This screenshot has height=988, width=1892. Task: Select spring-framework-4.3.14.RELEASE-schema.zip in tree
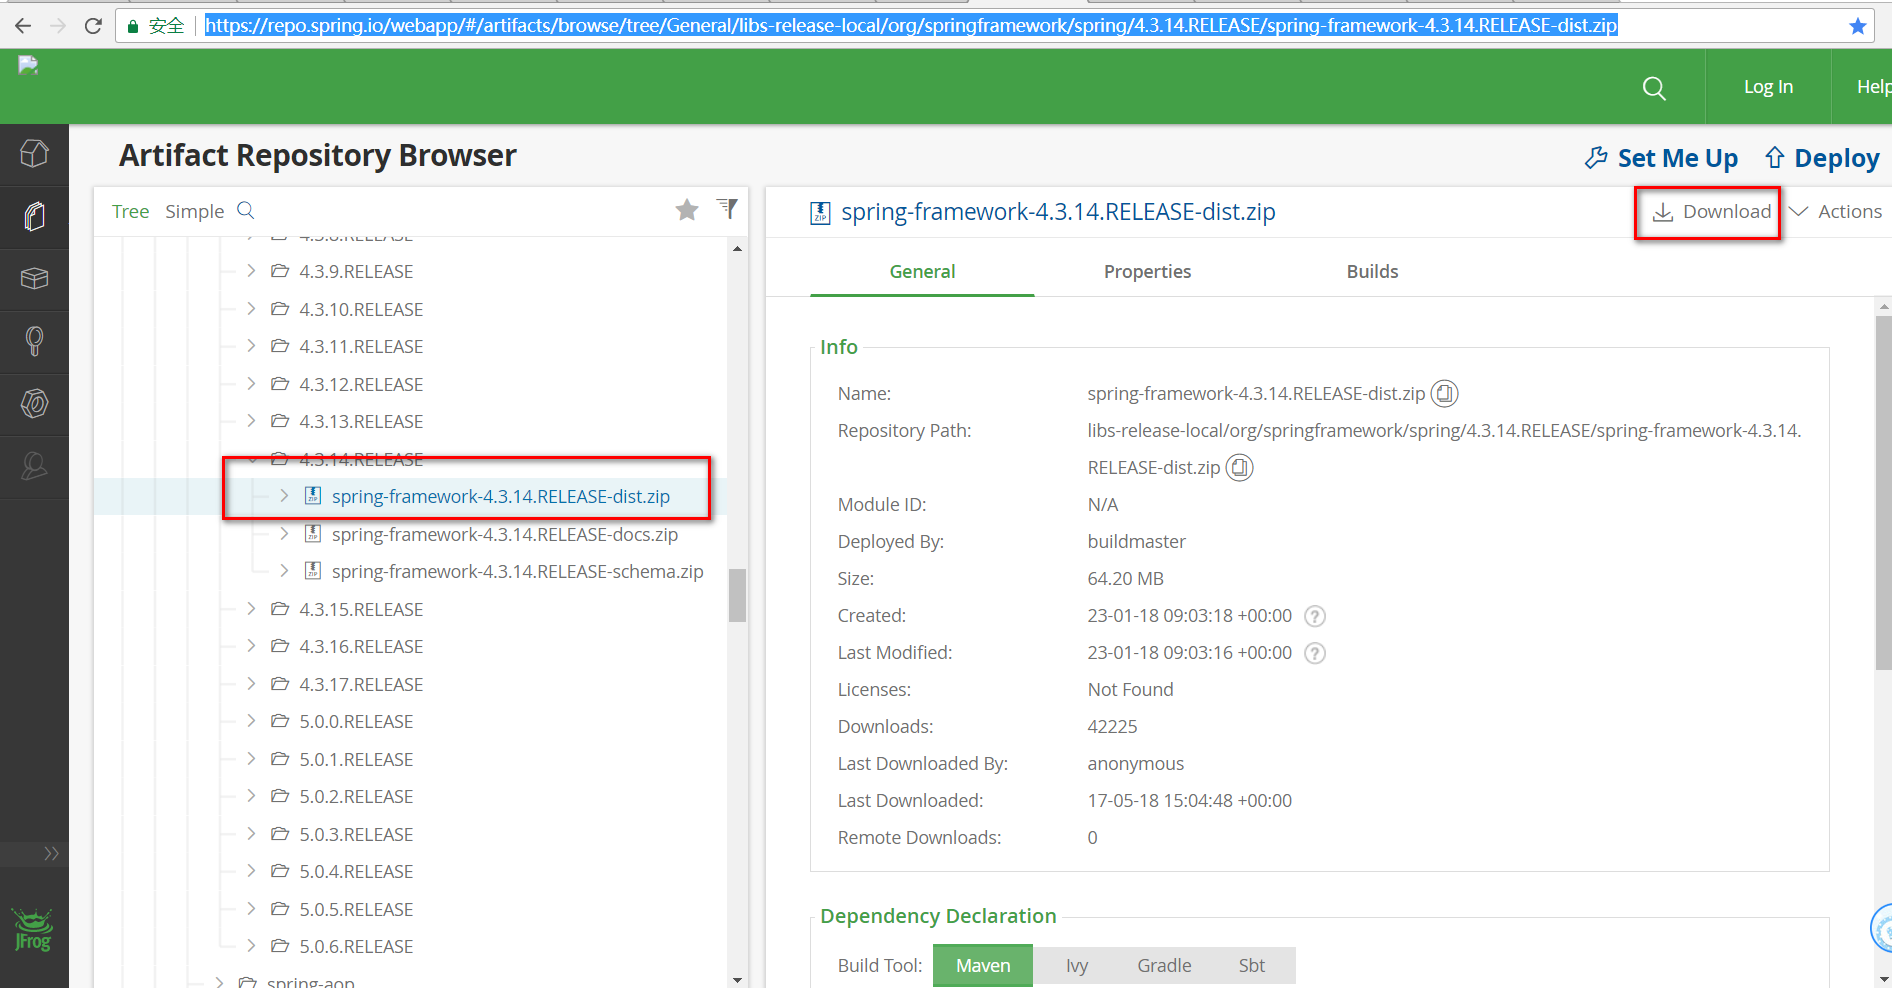click(x=518, y=572)
